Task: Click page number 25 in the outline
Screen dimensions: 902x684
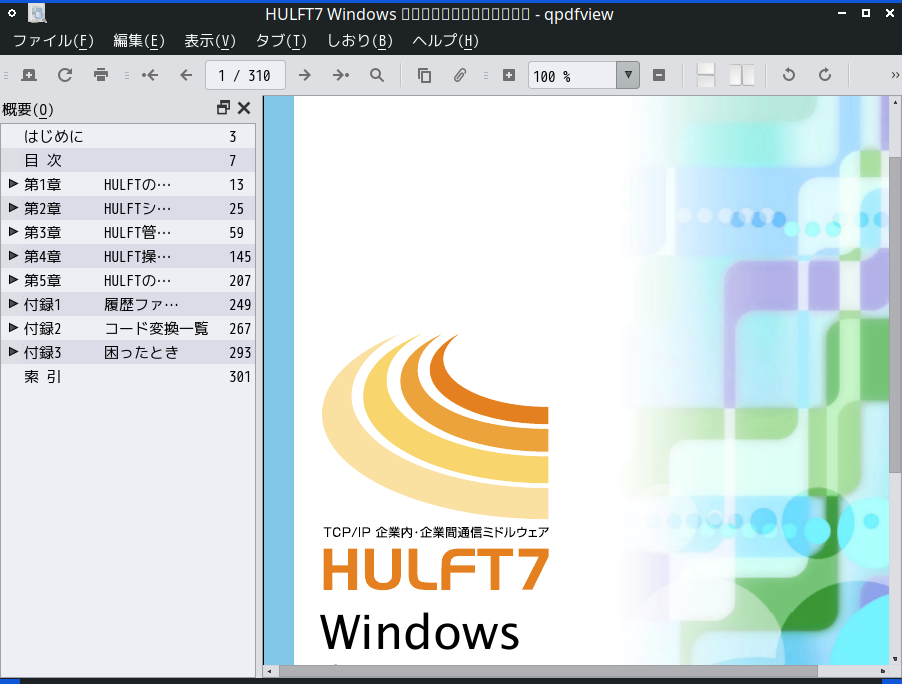Action: (236, 208)
